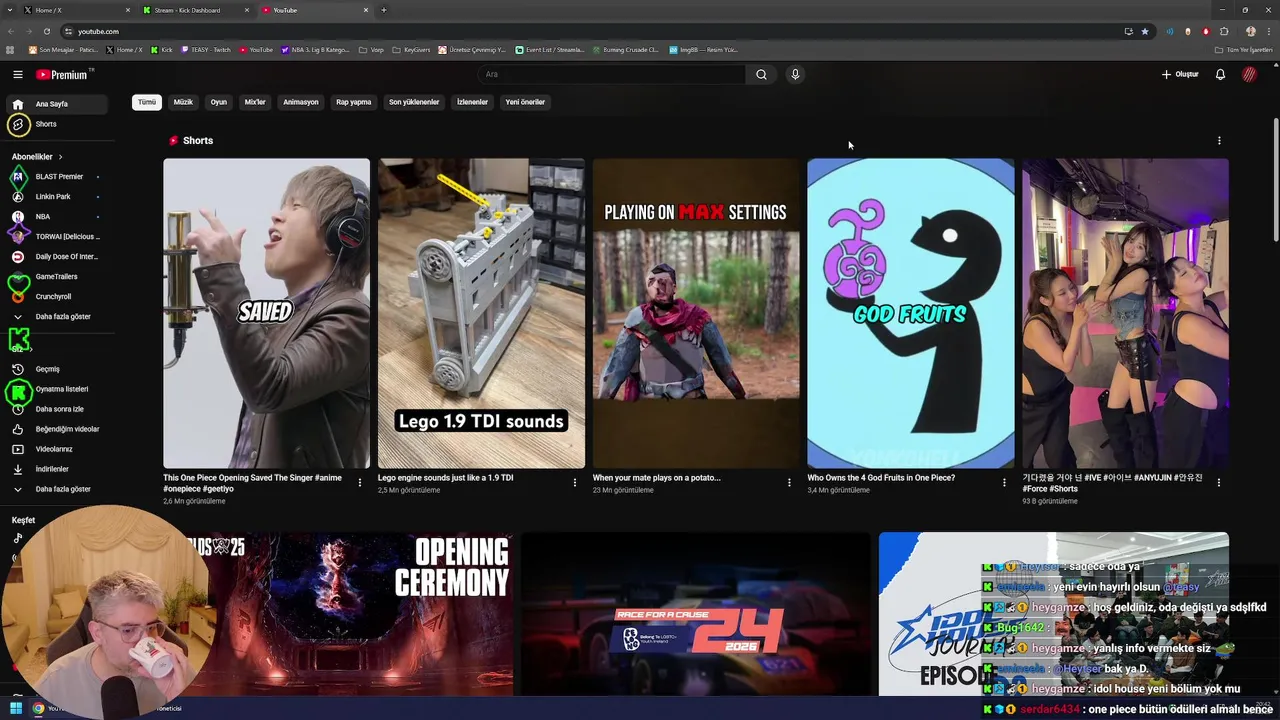Play the Lego 1.9 TDI sounds short

[x=481, y=313]
